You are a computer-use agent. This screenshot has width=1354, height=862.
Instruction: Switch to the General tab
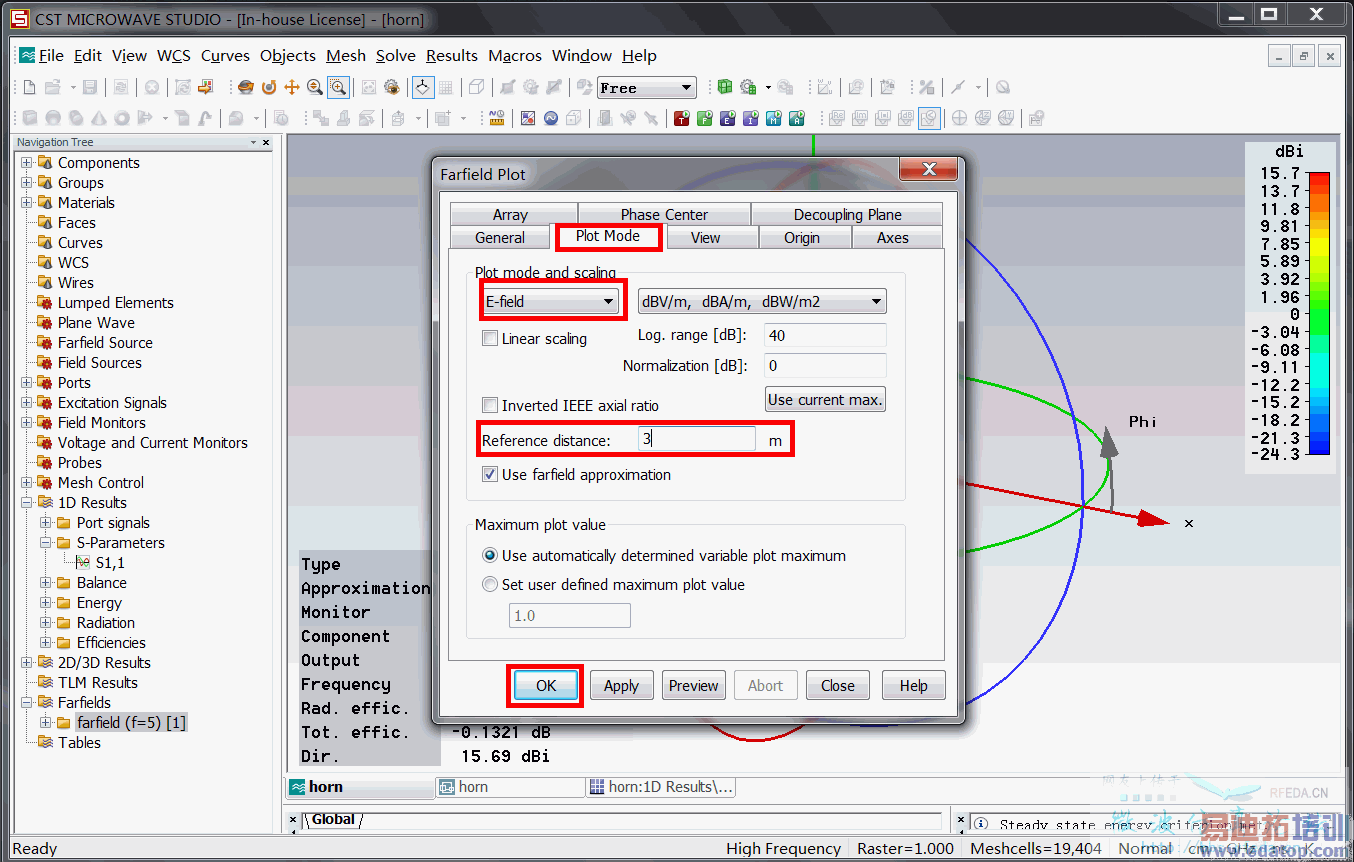[x=500, y=238]
